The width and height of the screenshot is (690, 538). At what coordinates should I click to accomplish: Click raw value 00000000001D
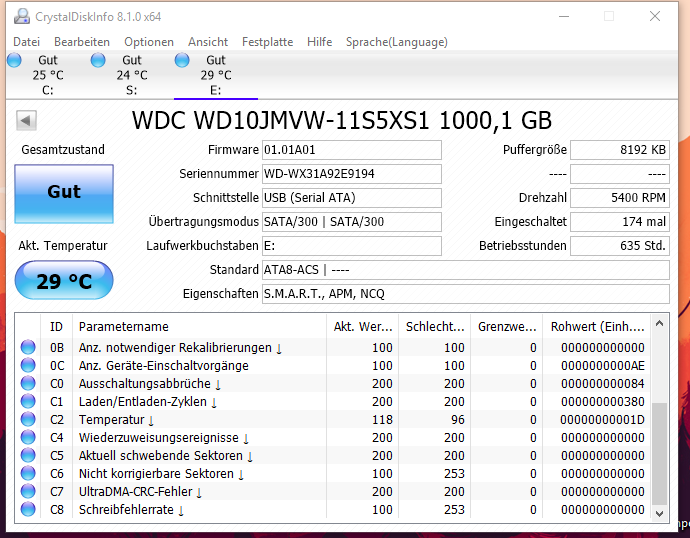(602, 420)
